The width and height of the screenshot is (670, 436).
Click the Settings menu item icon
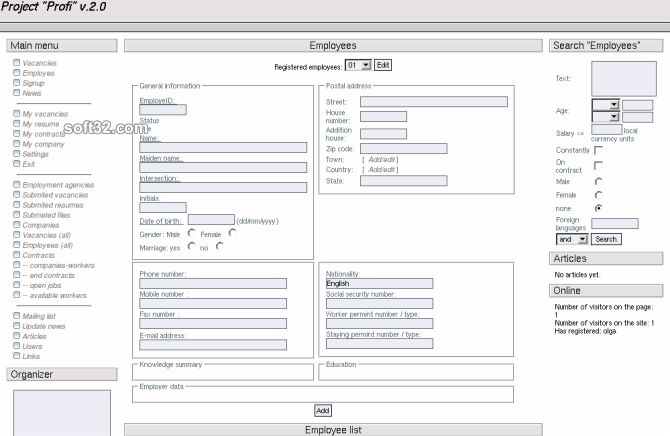point(17,154)
